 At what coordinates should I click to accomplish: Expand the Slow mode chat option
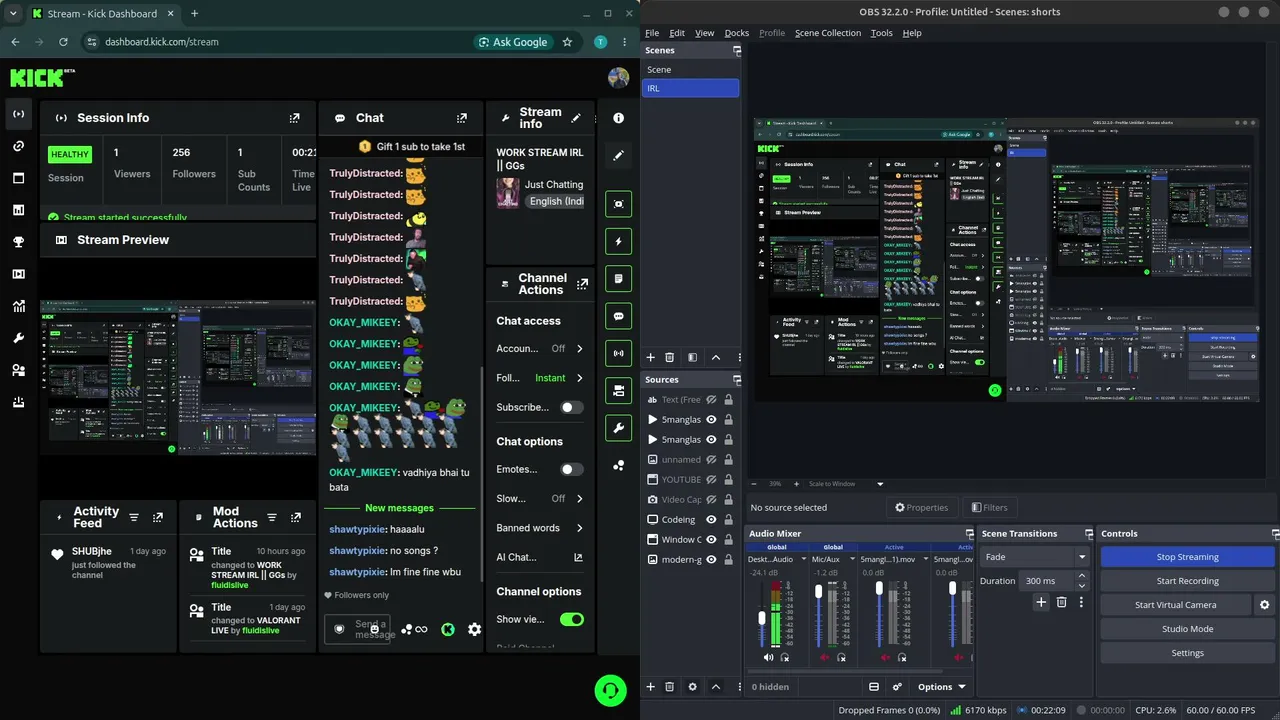click(x=579, y=499)
